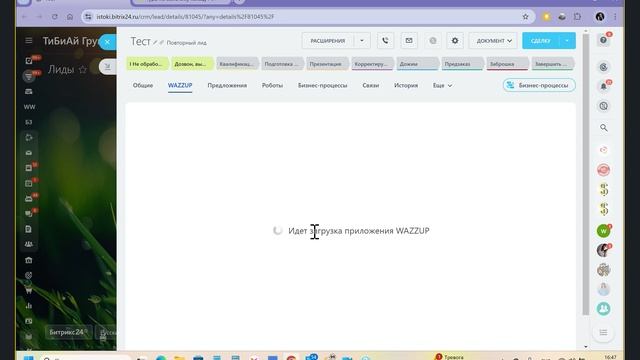Click the taskbar clock
This screenshot has width=640, height=360.
click(x=610, y=357)
